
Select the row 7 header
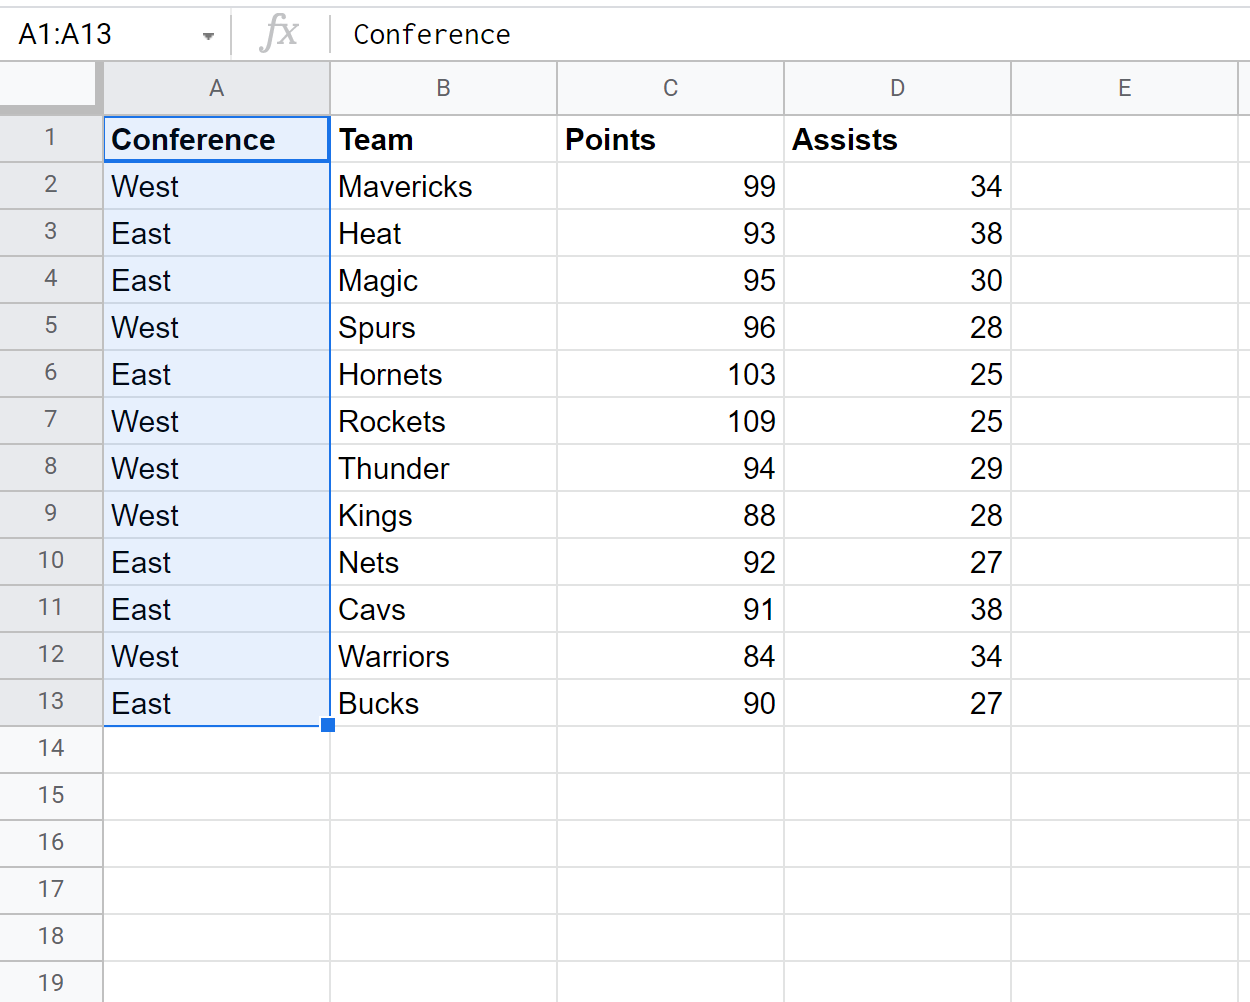tap(51, 420)
